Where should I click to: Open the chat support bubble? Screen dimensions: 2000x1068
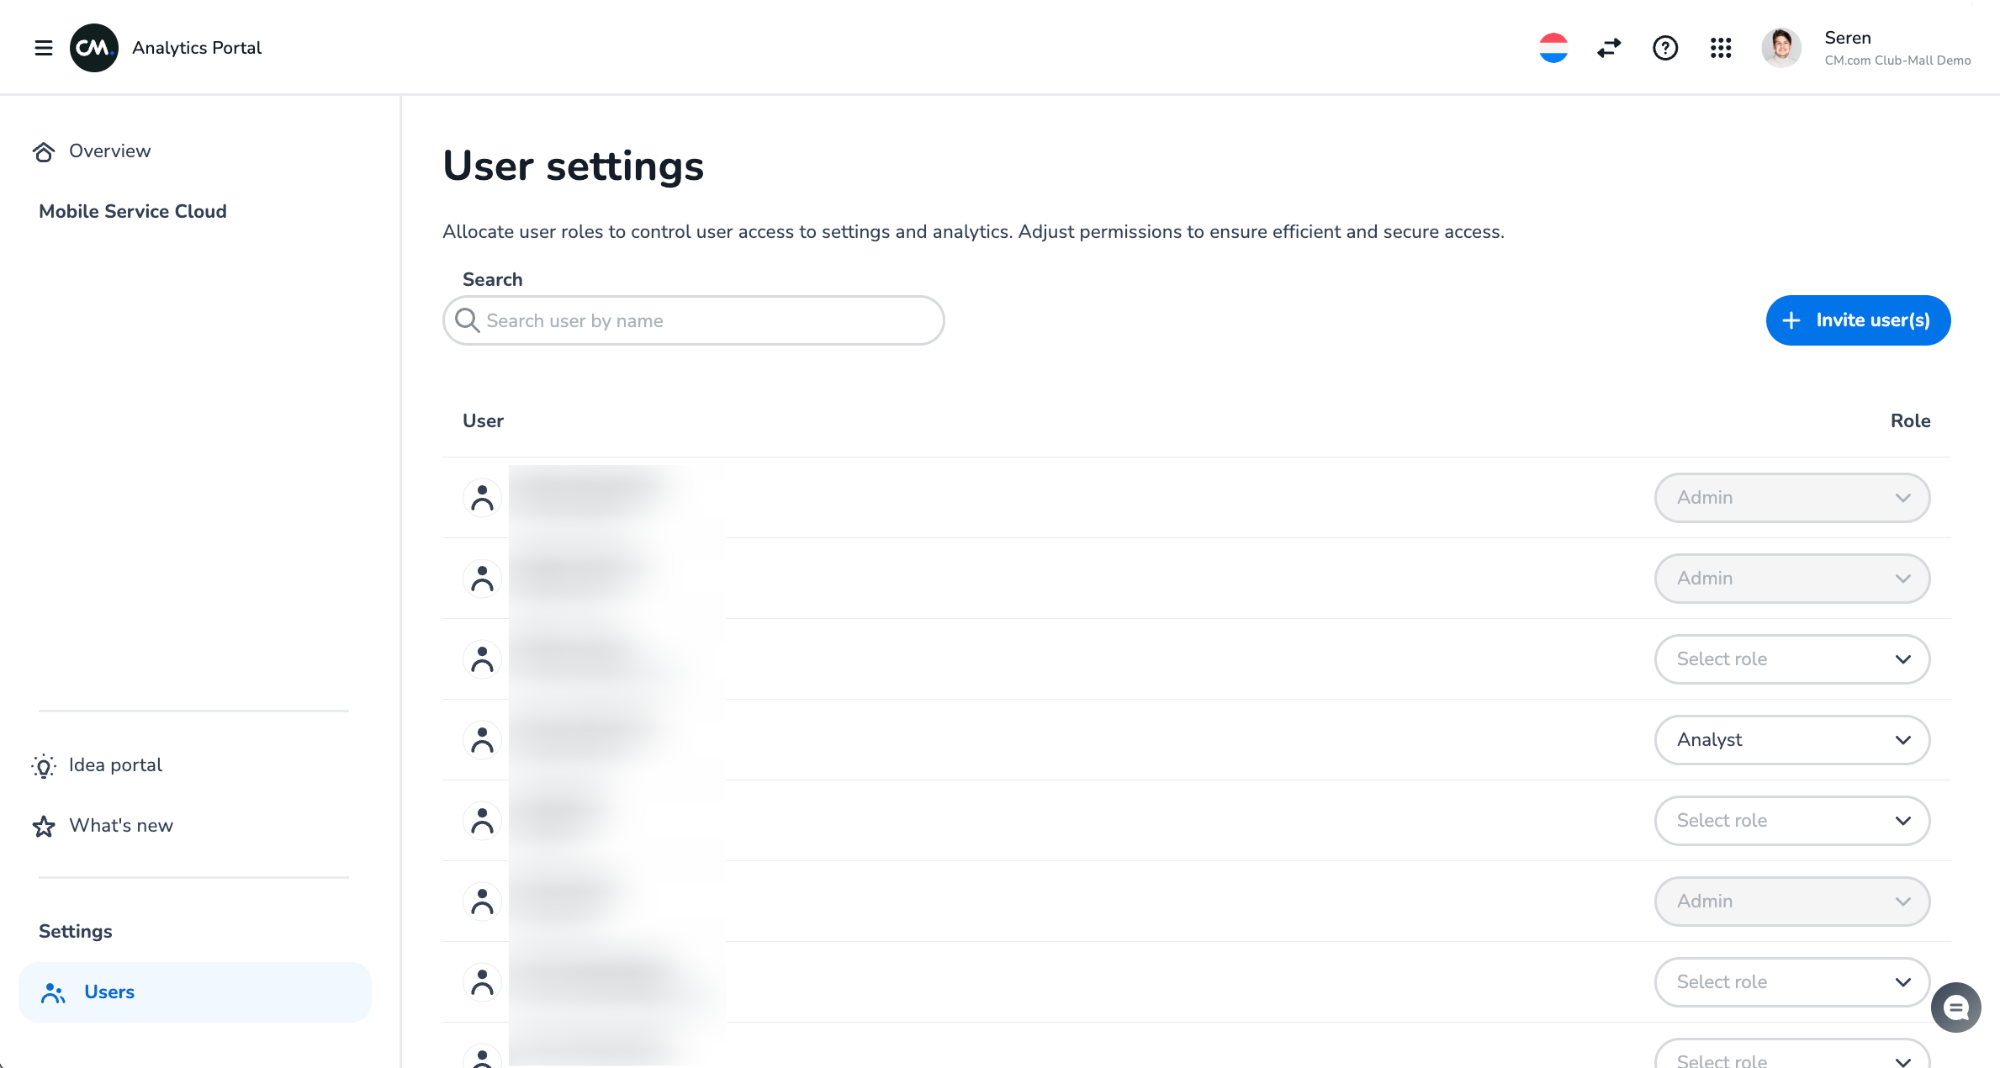click(x=1956, y=1007)
